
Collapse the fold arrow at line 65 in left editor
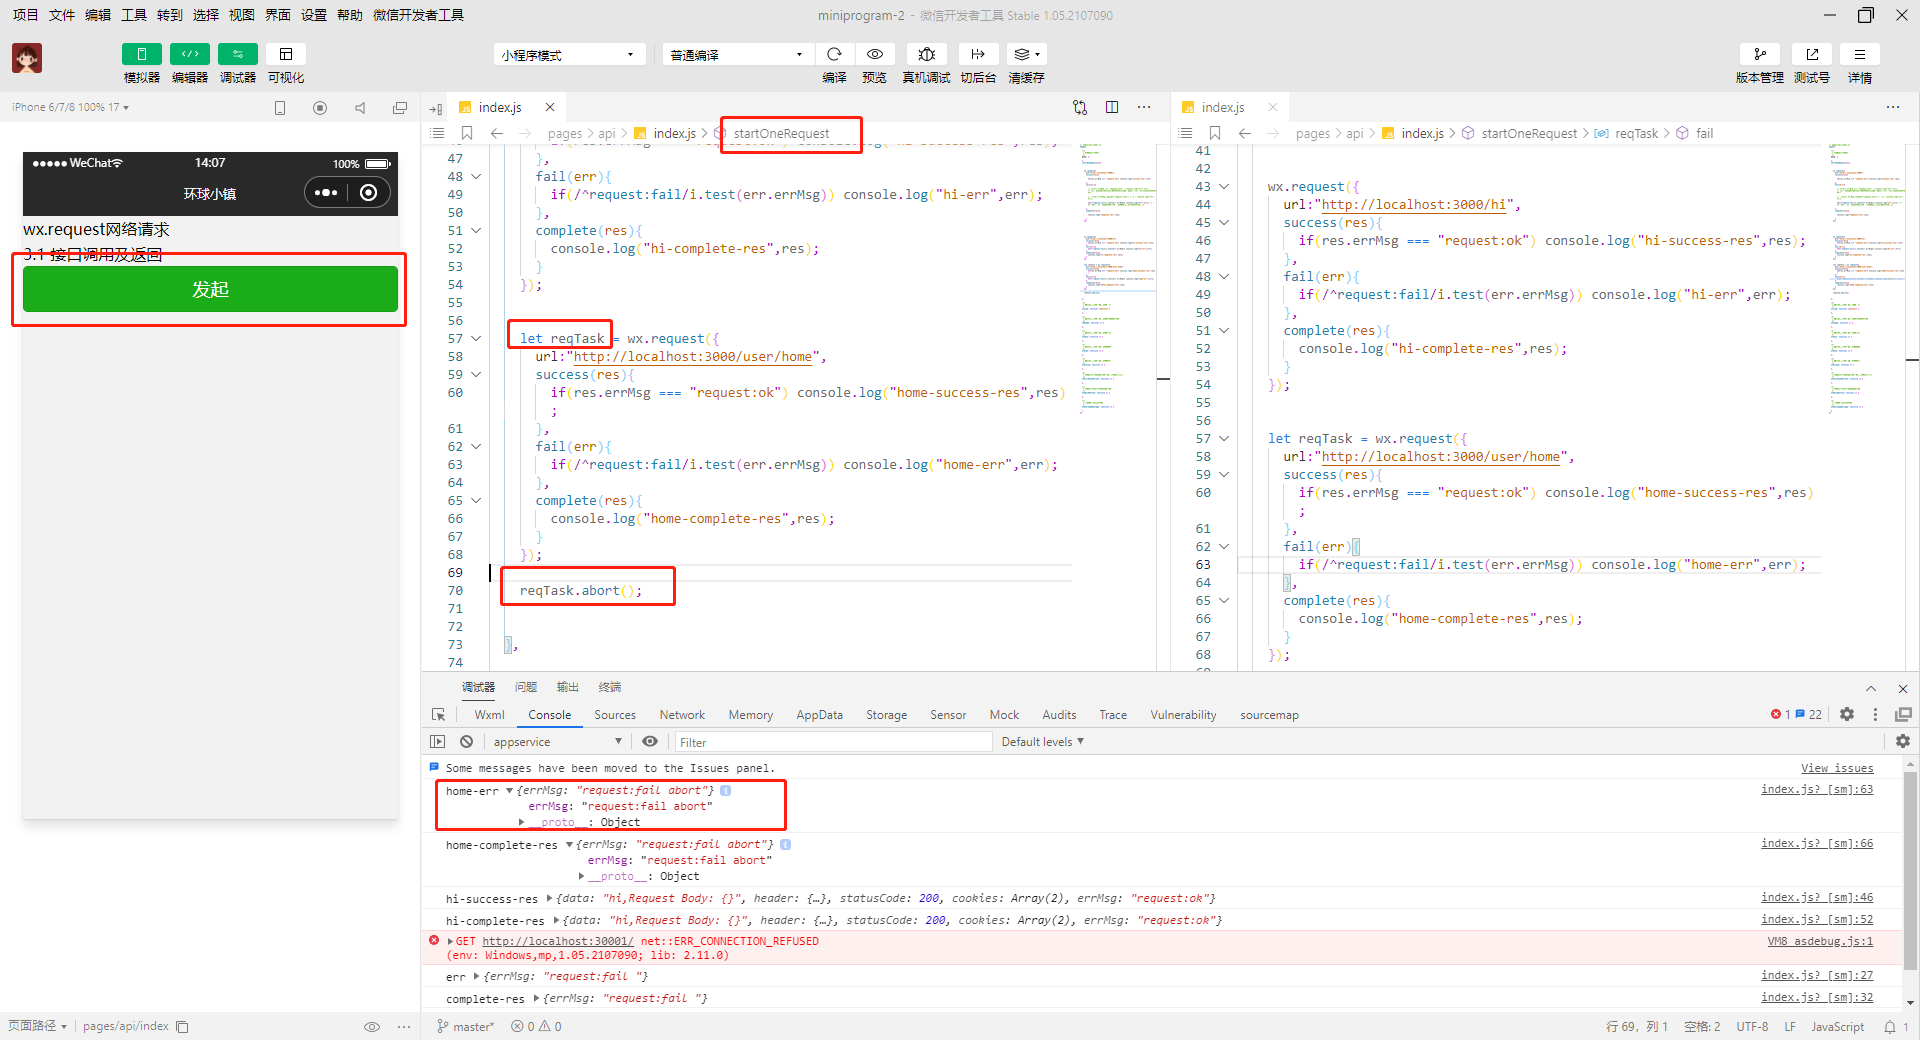click(x=476, y=501)
